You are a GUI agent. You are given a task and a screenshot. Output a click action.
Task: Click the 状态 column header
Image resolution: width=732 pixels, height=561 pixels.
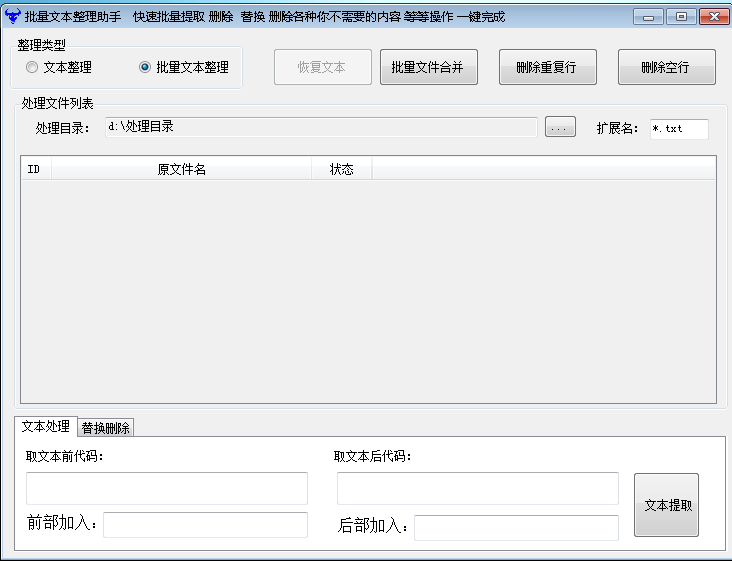click(x=342, y=169)
